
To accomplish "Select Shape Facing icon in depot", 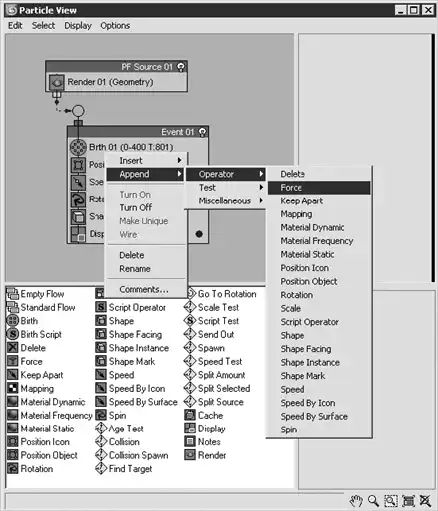I will 101,334.
